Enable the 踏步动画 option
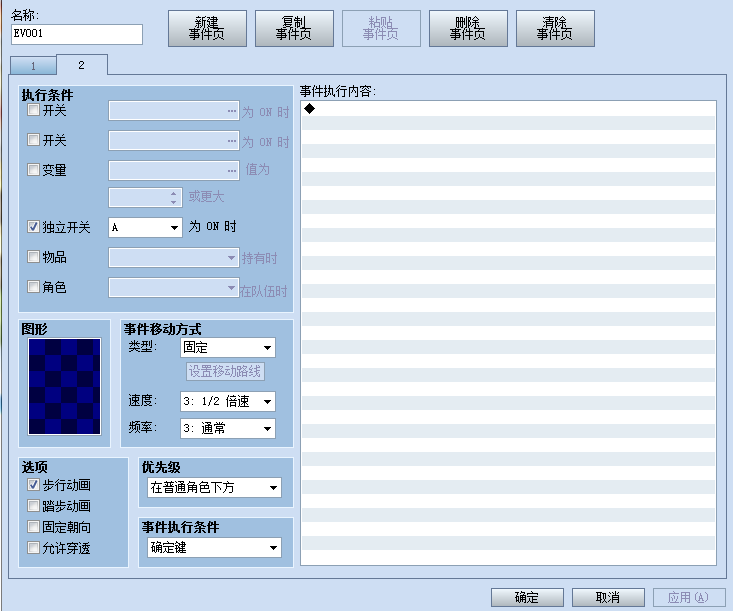The width and height of the screenshot is (733, 611). [33, 505]
